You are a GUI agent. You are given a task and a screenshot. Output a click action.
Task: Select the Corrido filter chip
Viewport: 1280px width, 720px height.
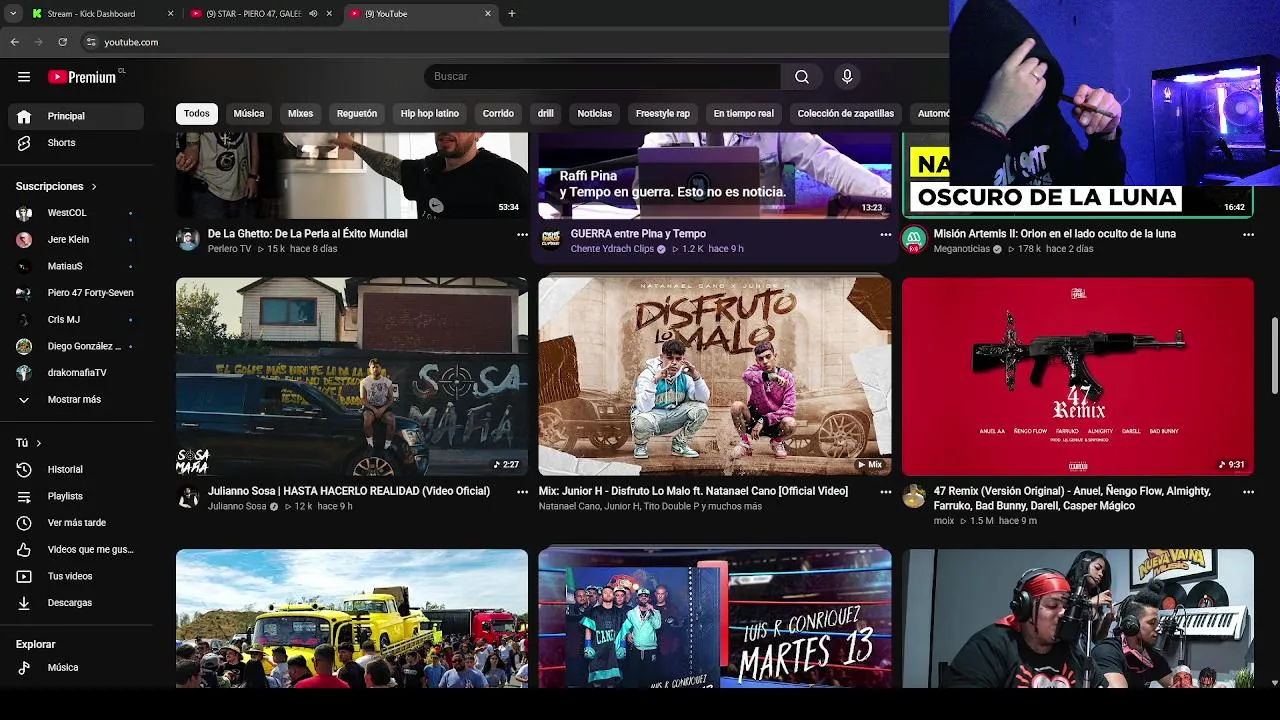click(x=498, y=114)
